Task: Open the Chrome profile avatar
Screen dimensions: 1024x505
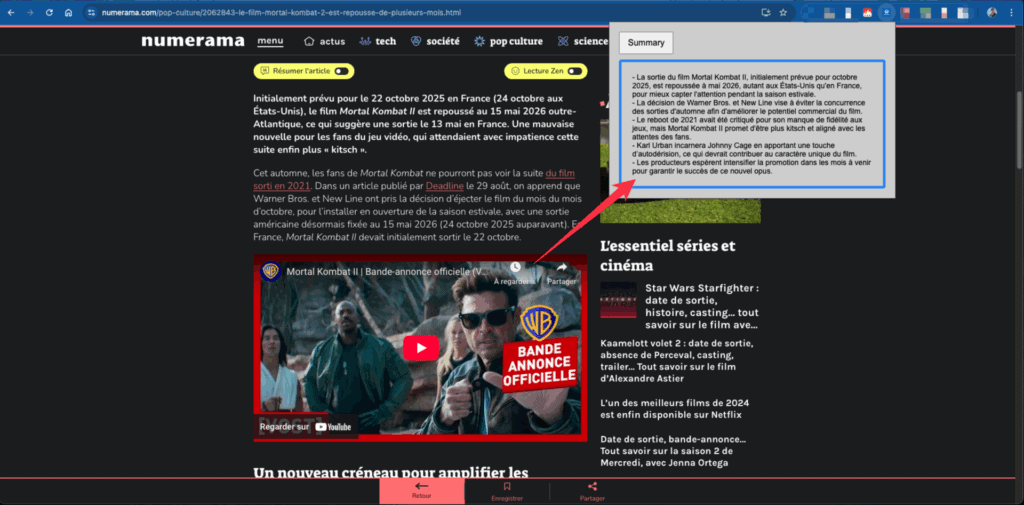Action: (992, 12)
